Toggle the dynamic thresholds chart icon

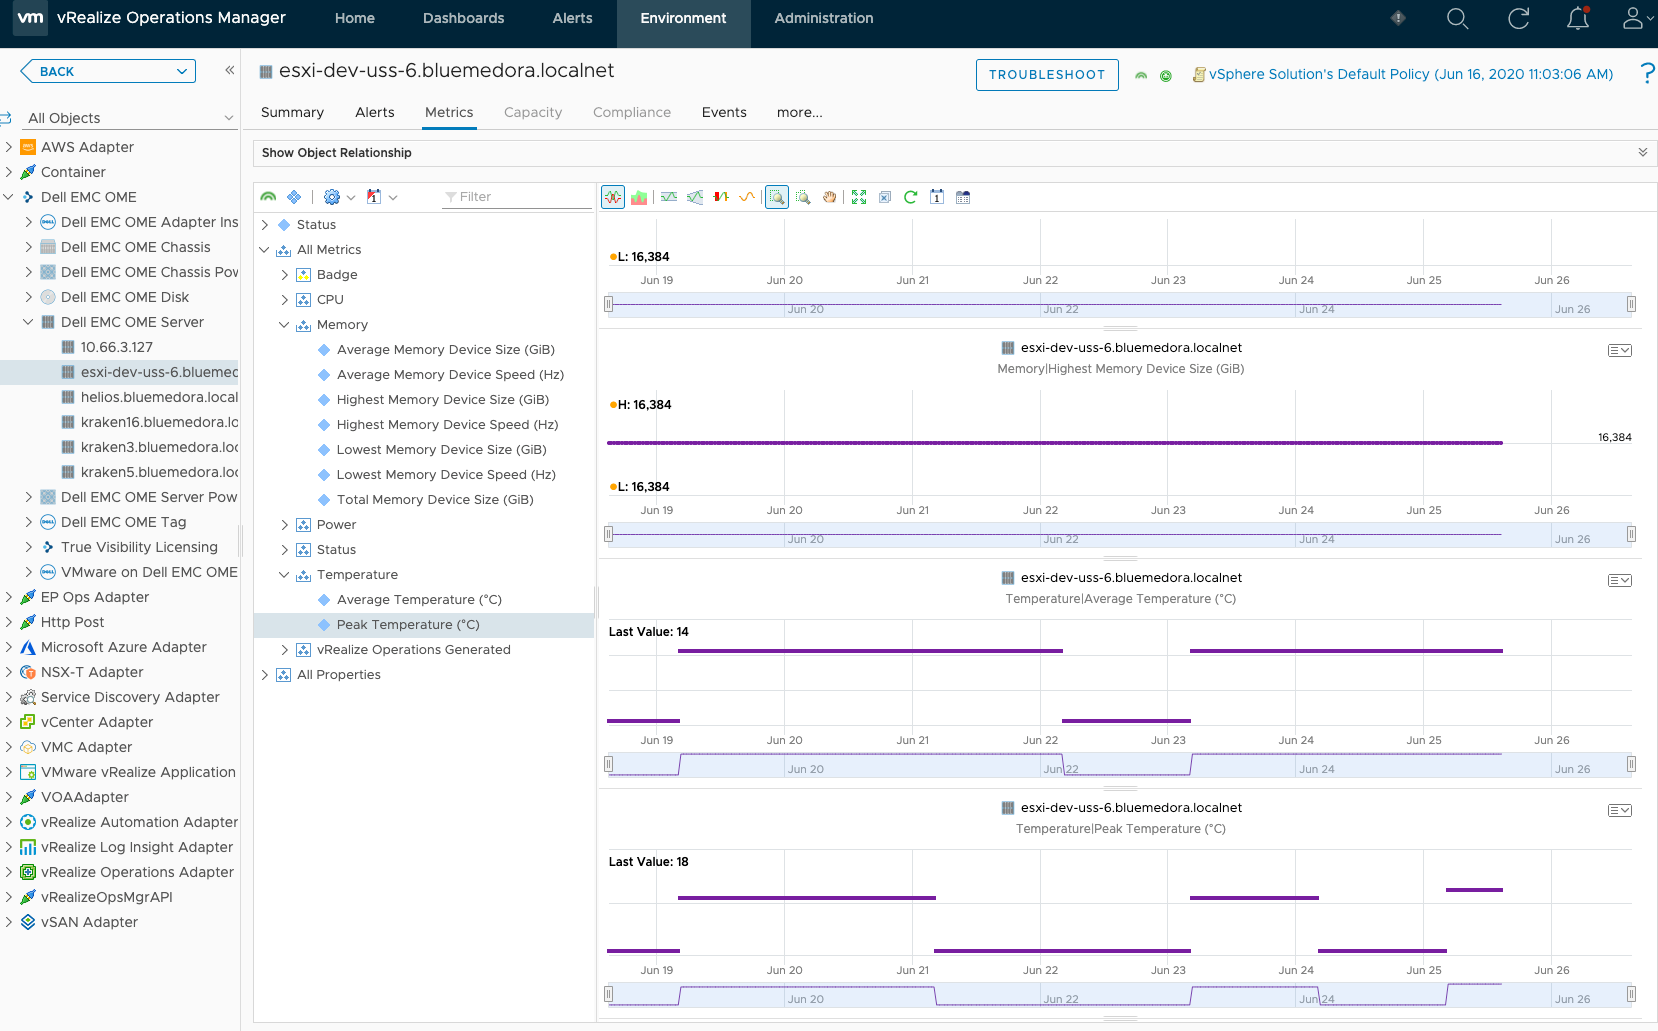tap(669, 197)
